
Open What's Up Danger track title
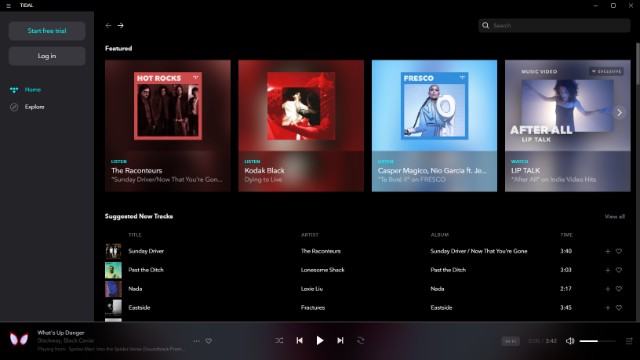[61, 333]
